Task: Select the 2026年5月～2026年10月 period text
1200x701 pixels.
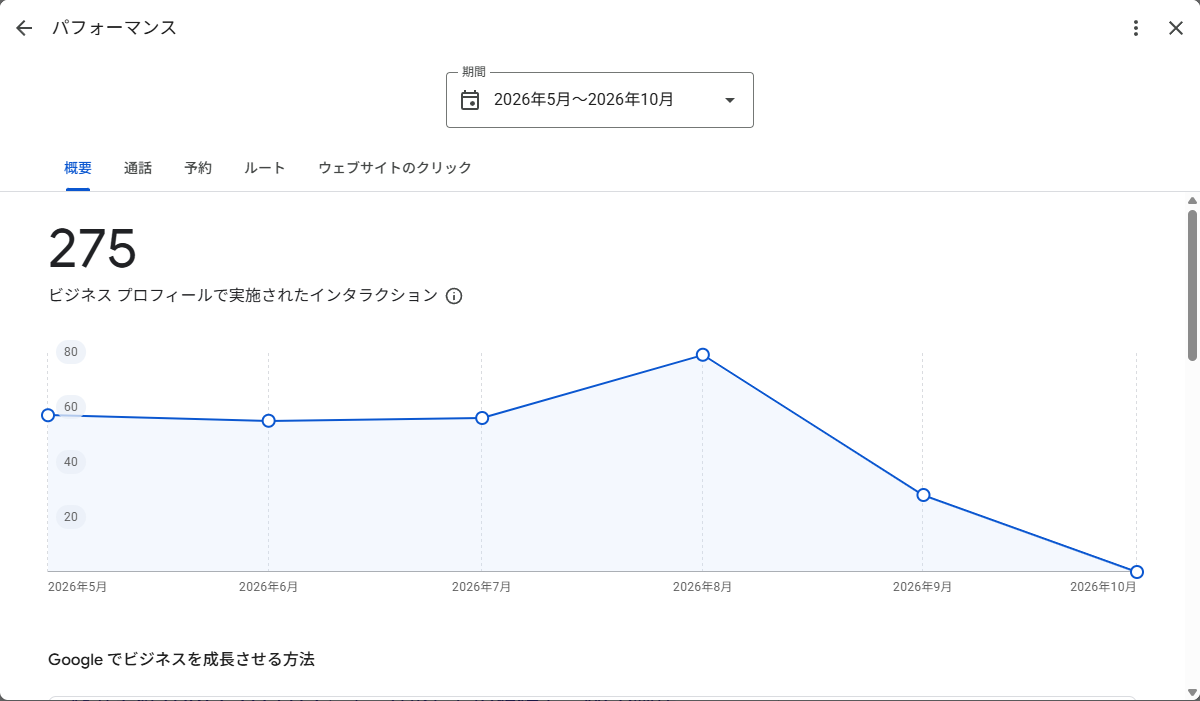Action: click(584, 100)
